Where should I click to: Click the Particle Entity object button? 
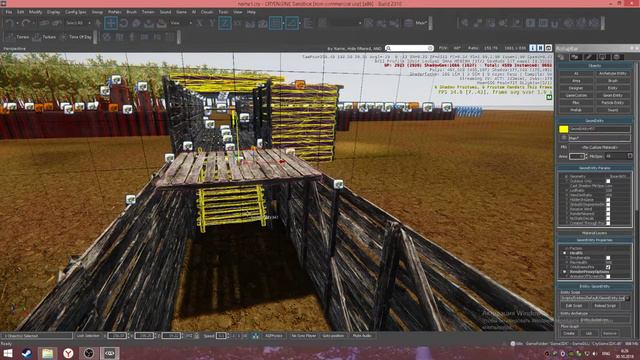point(613,103)
